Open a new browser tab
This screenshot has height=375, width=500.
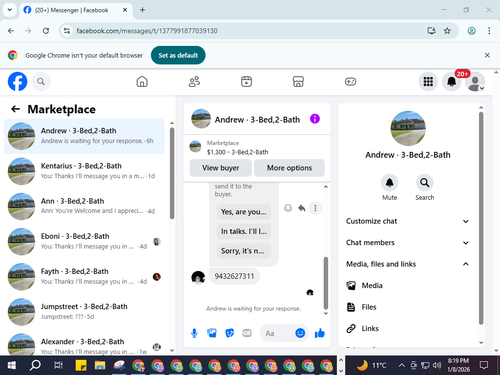click(x=142, y=10)
